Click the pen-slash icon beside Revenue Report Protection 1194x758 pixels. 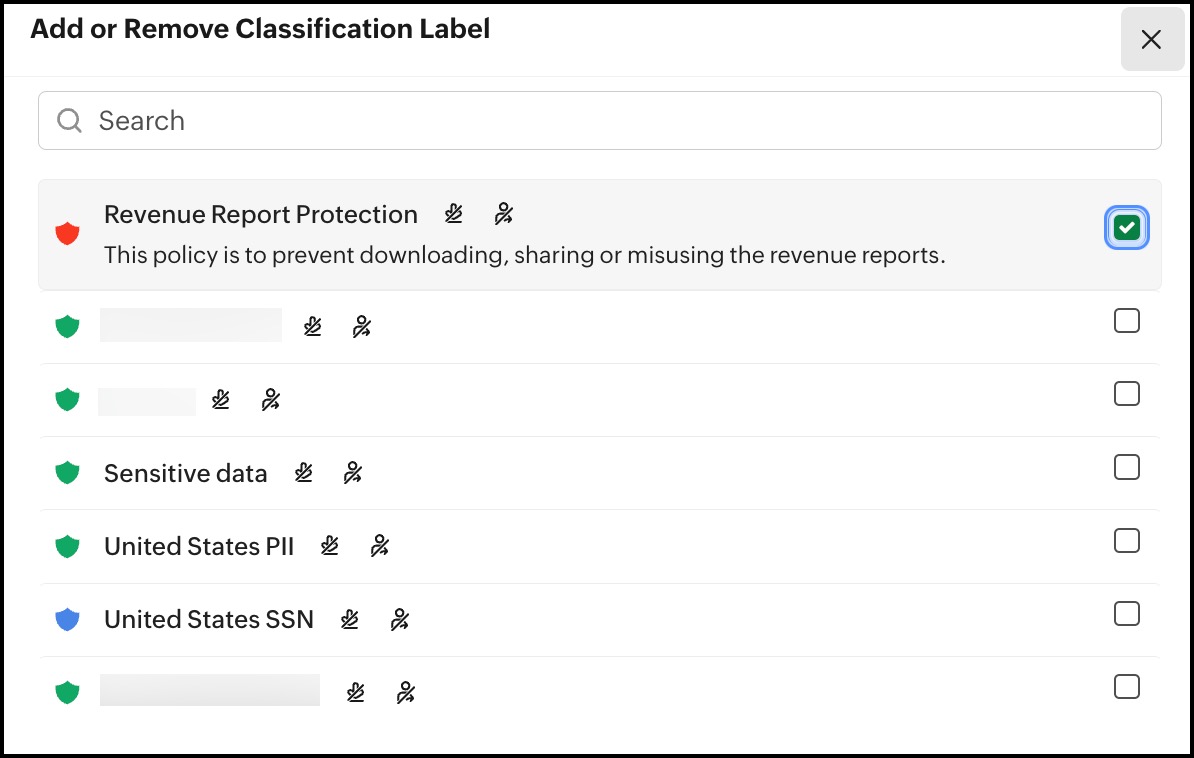454,214
